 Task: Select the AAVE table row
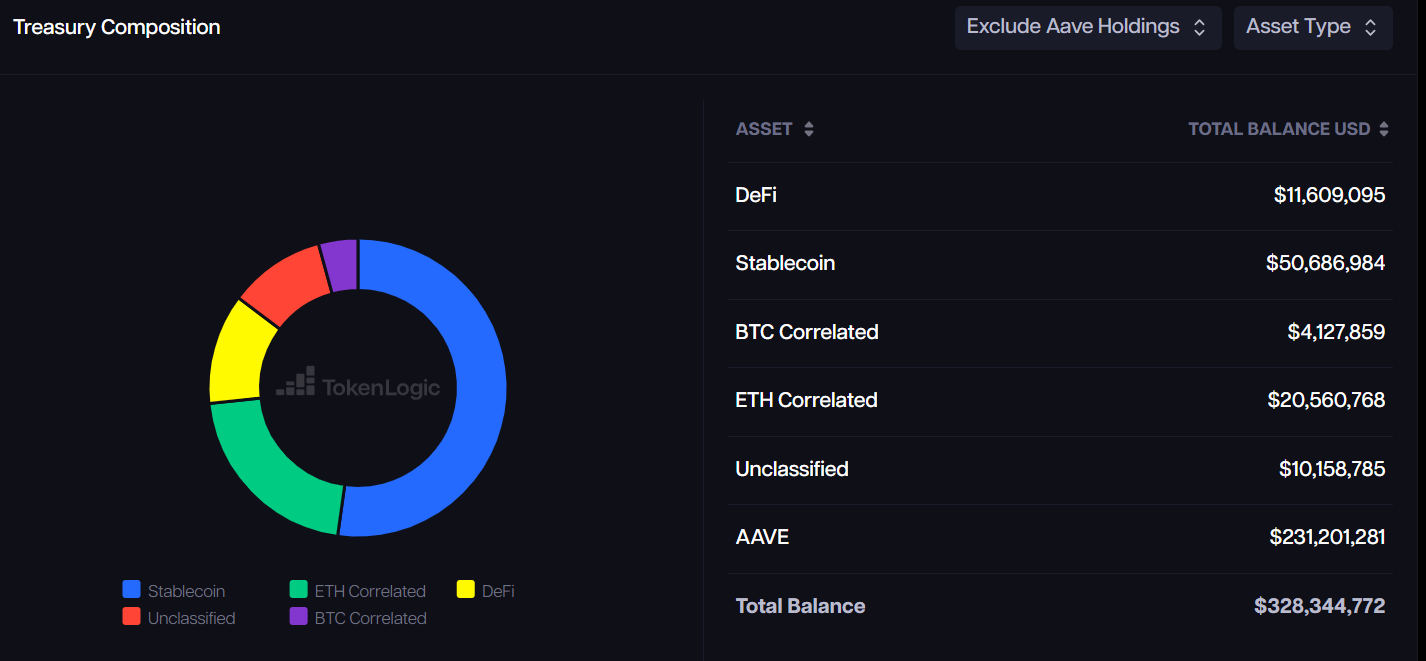click(1060, 537)
